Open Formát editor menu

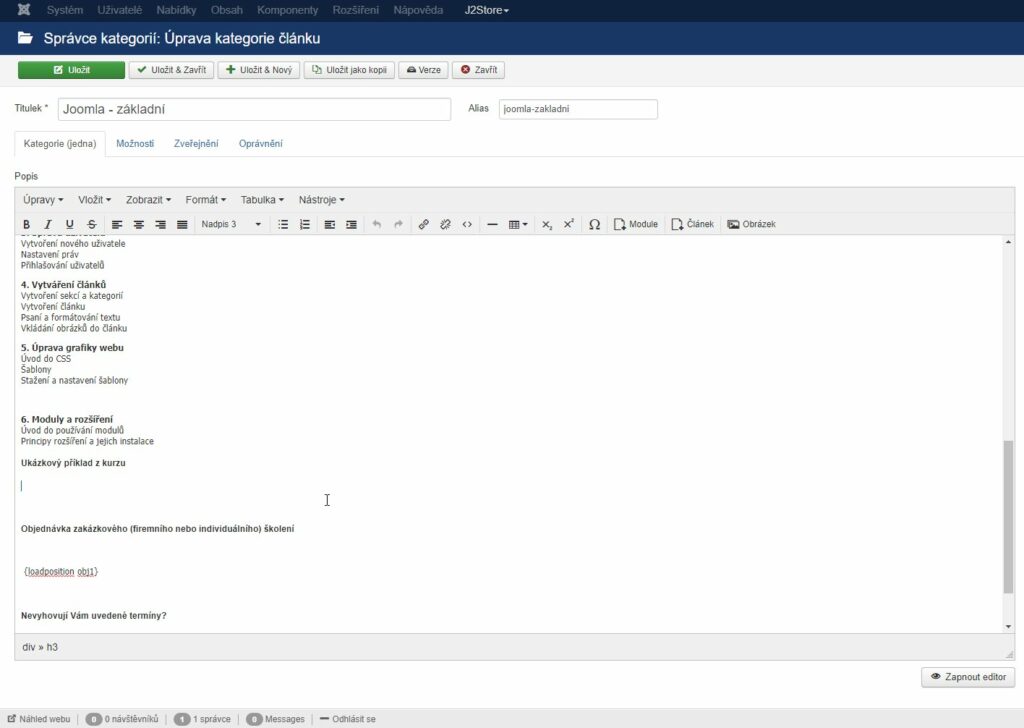(x=206, y=200)
